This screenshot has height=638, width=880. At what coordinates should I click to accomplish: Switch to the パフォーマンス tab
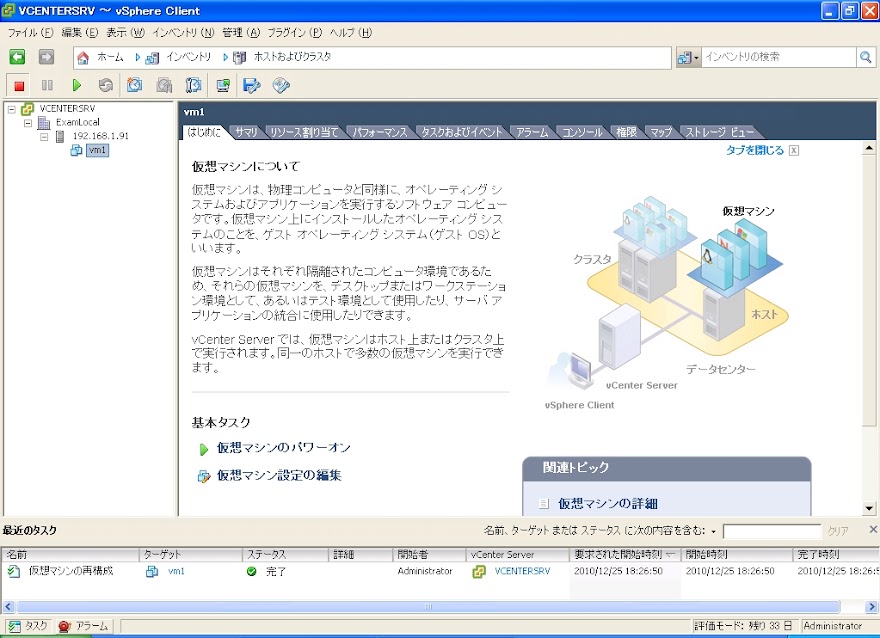coord(380,132)
